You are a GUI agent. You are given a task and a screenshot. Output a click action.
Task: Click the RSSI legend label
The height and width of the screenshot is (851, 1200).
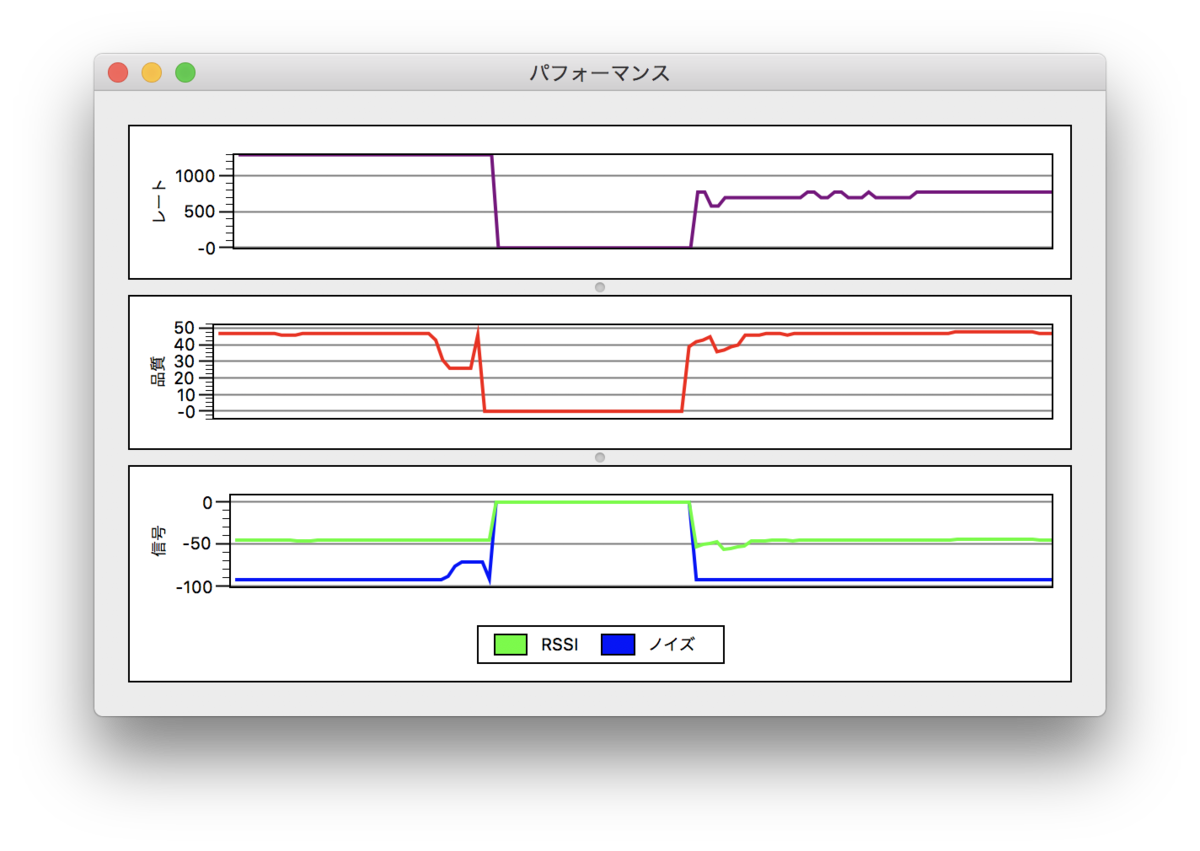(560, 645)
